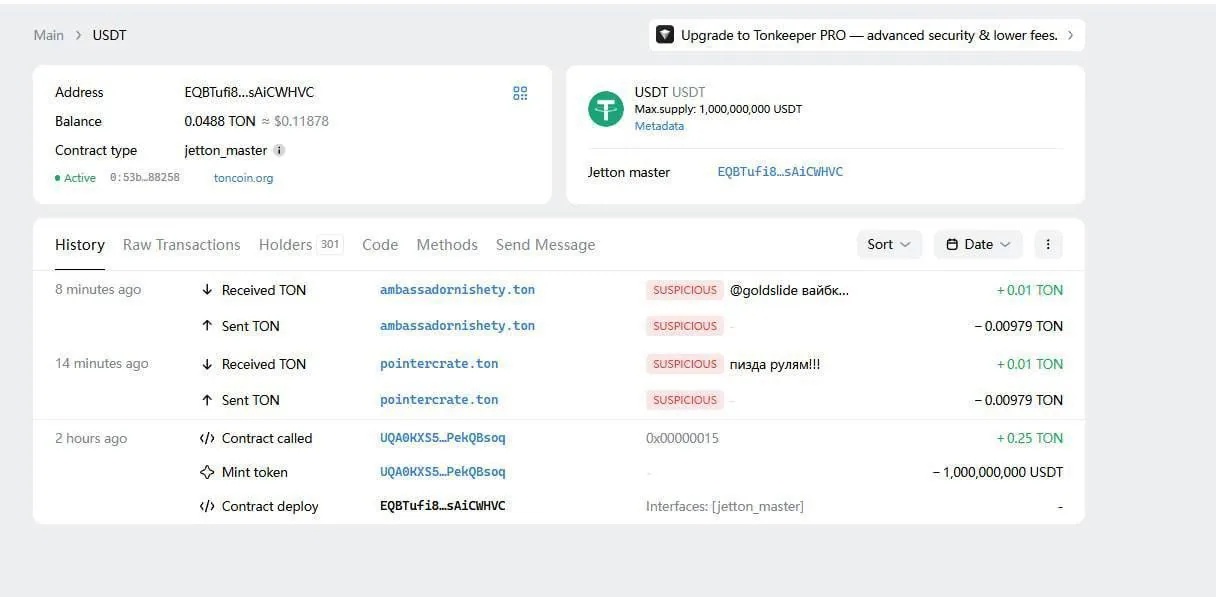The height and width of the screenshot is (597, 1216).
Task: Click the −1,000,000,000 USDT amount
Action: pos(998,472)
